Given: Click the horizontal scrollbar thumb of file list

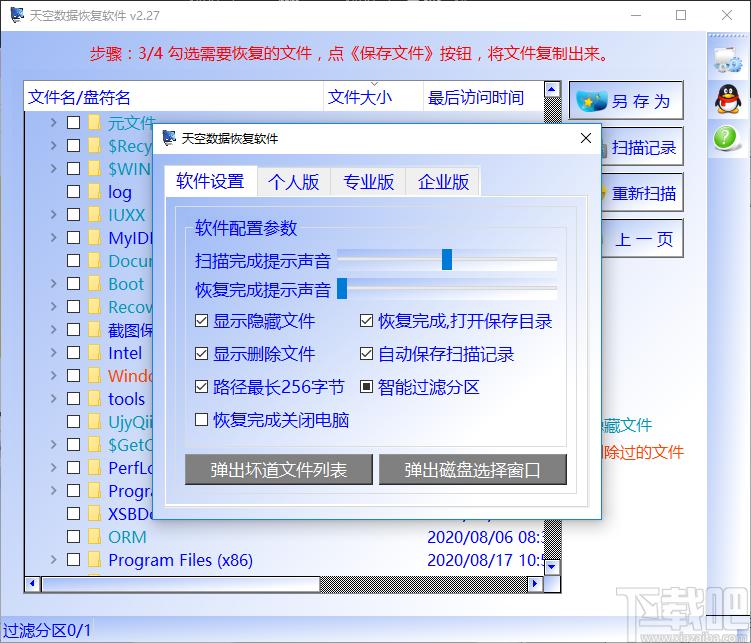Looking at the screenshot, I should (x=181, y=584).
